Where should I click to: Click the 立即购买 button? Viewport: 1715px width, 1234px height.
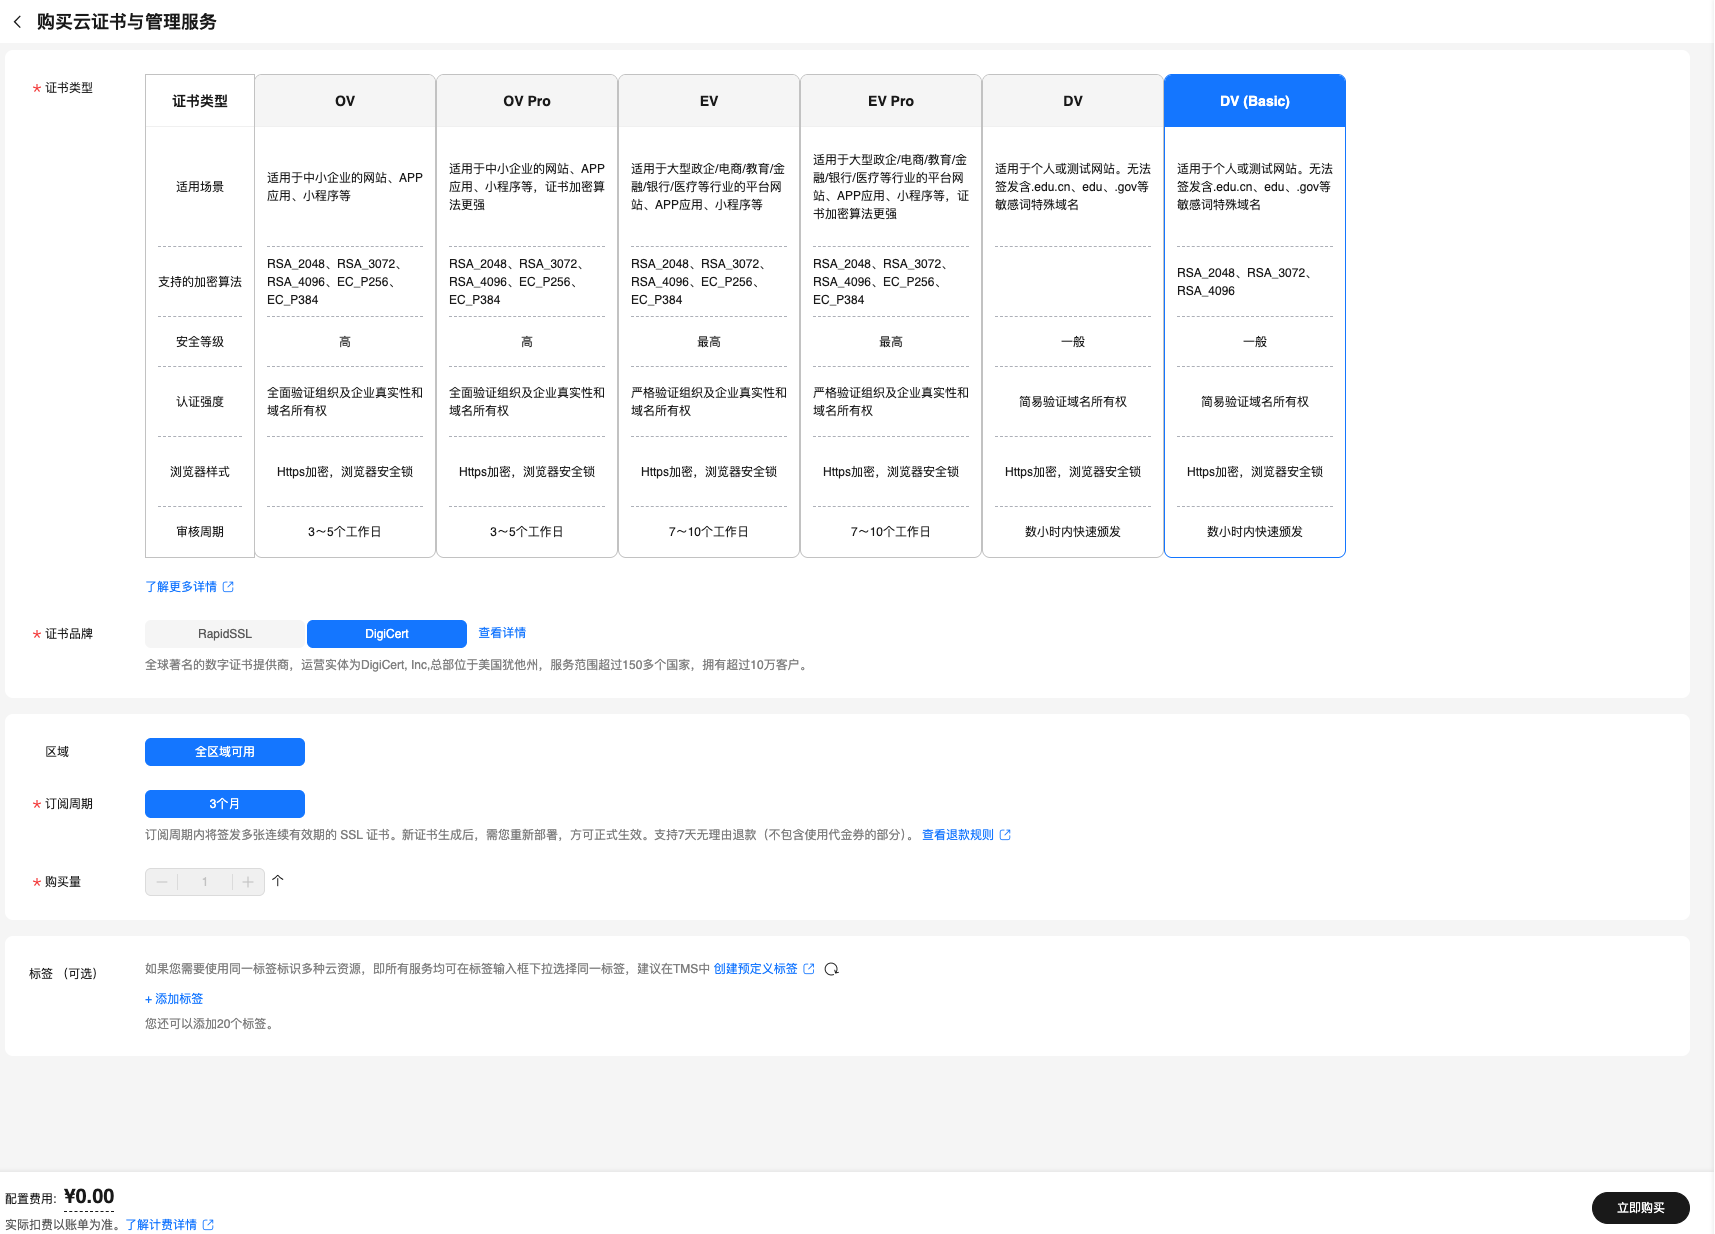[x=1641, y=1208]
